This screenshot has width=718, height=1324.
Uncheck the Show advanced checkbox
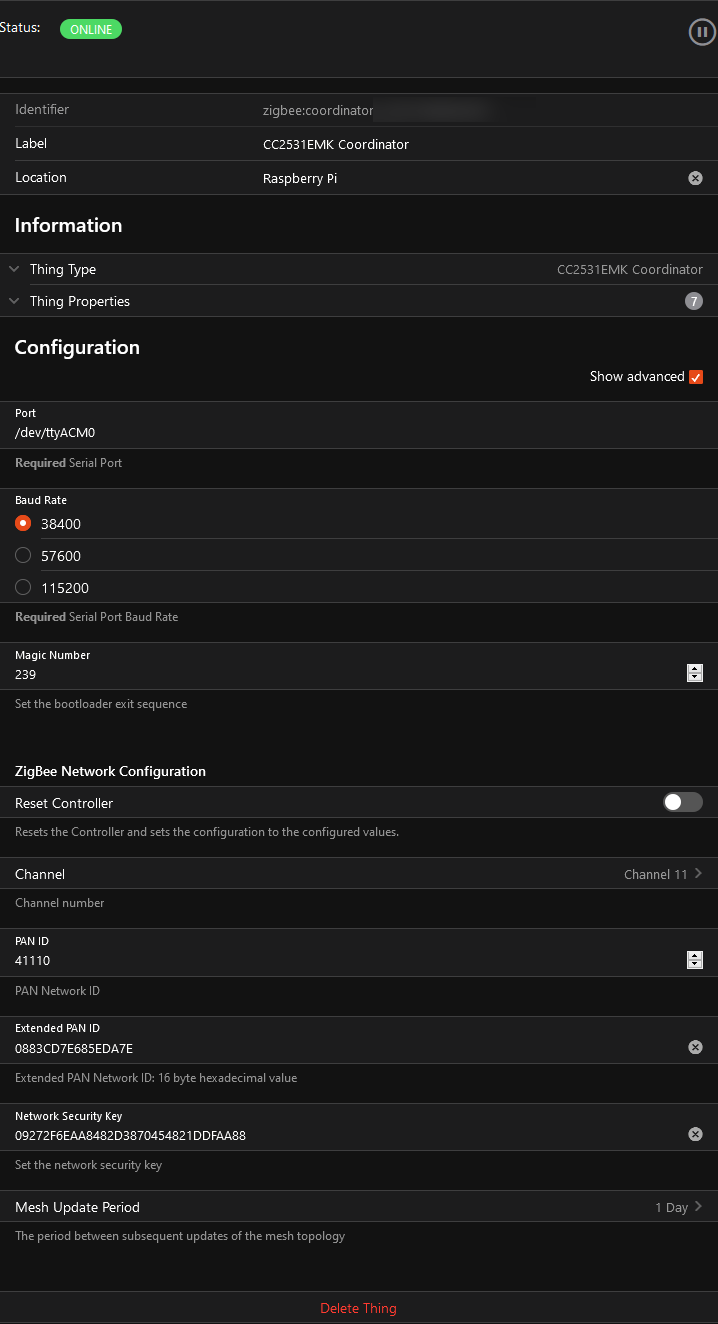click(696, 377)
